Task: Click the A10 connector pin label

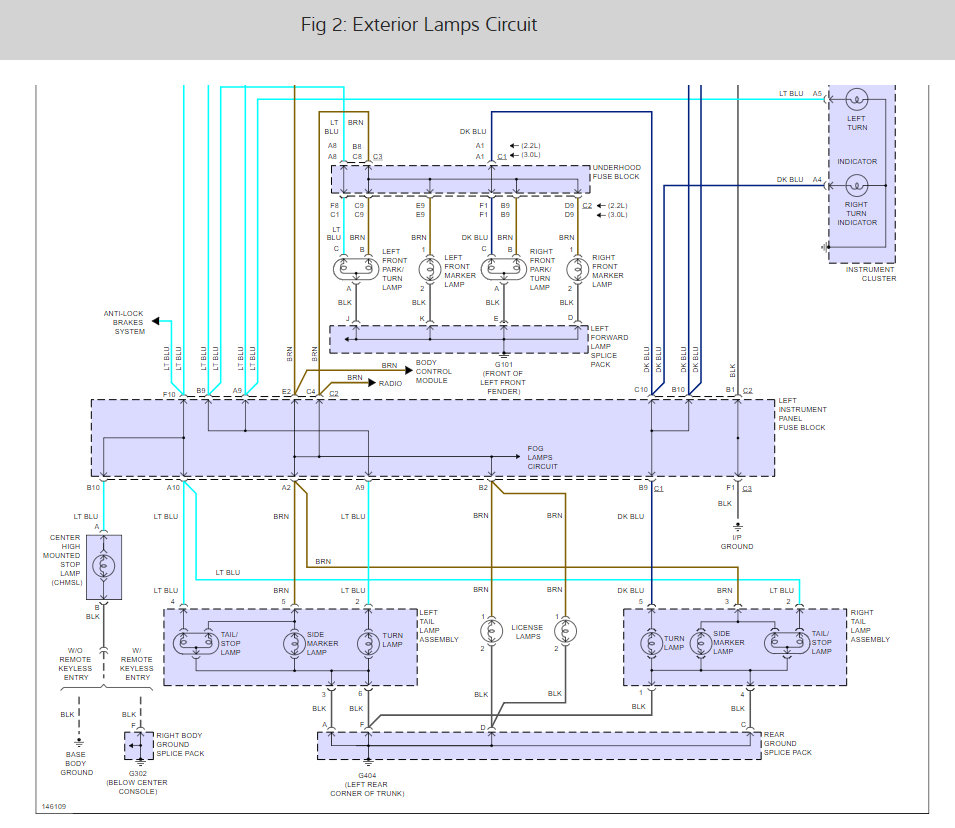Action: pyautogui.click(x=174, y=487)
